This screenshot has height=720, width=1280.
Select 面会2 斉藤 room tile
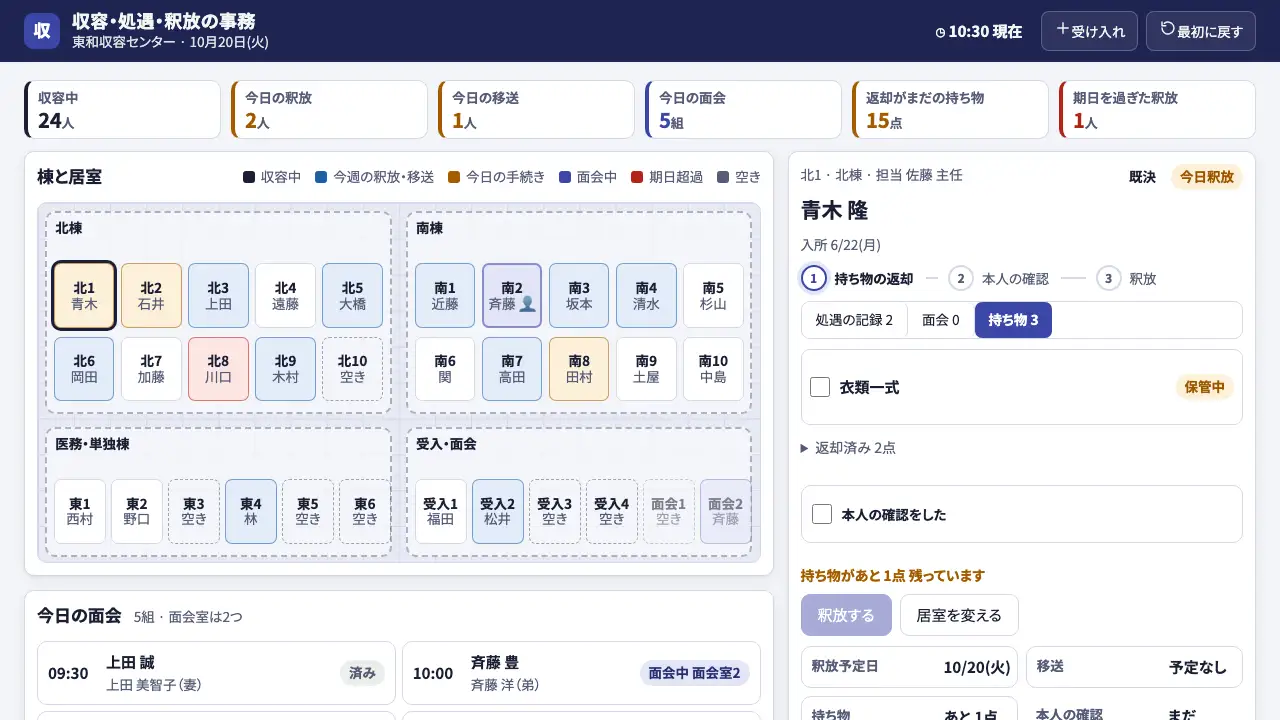coord(726,511)
